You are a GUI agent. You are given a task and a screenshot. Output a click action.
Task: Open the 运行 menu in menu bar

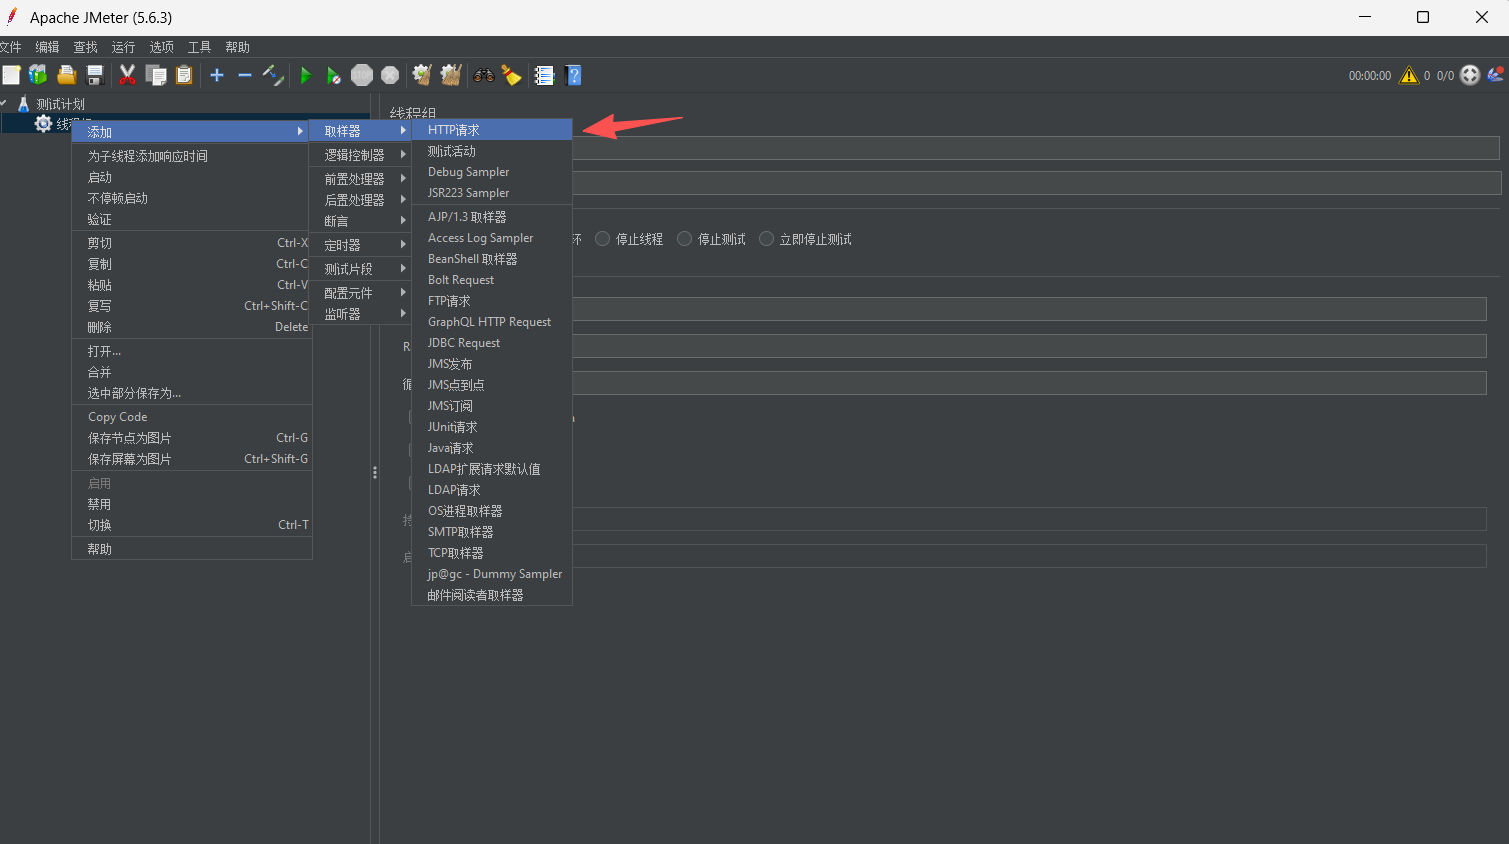123,47
